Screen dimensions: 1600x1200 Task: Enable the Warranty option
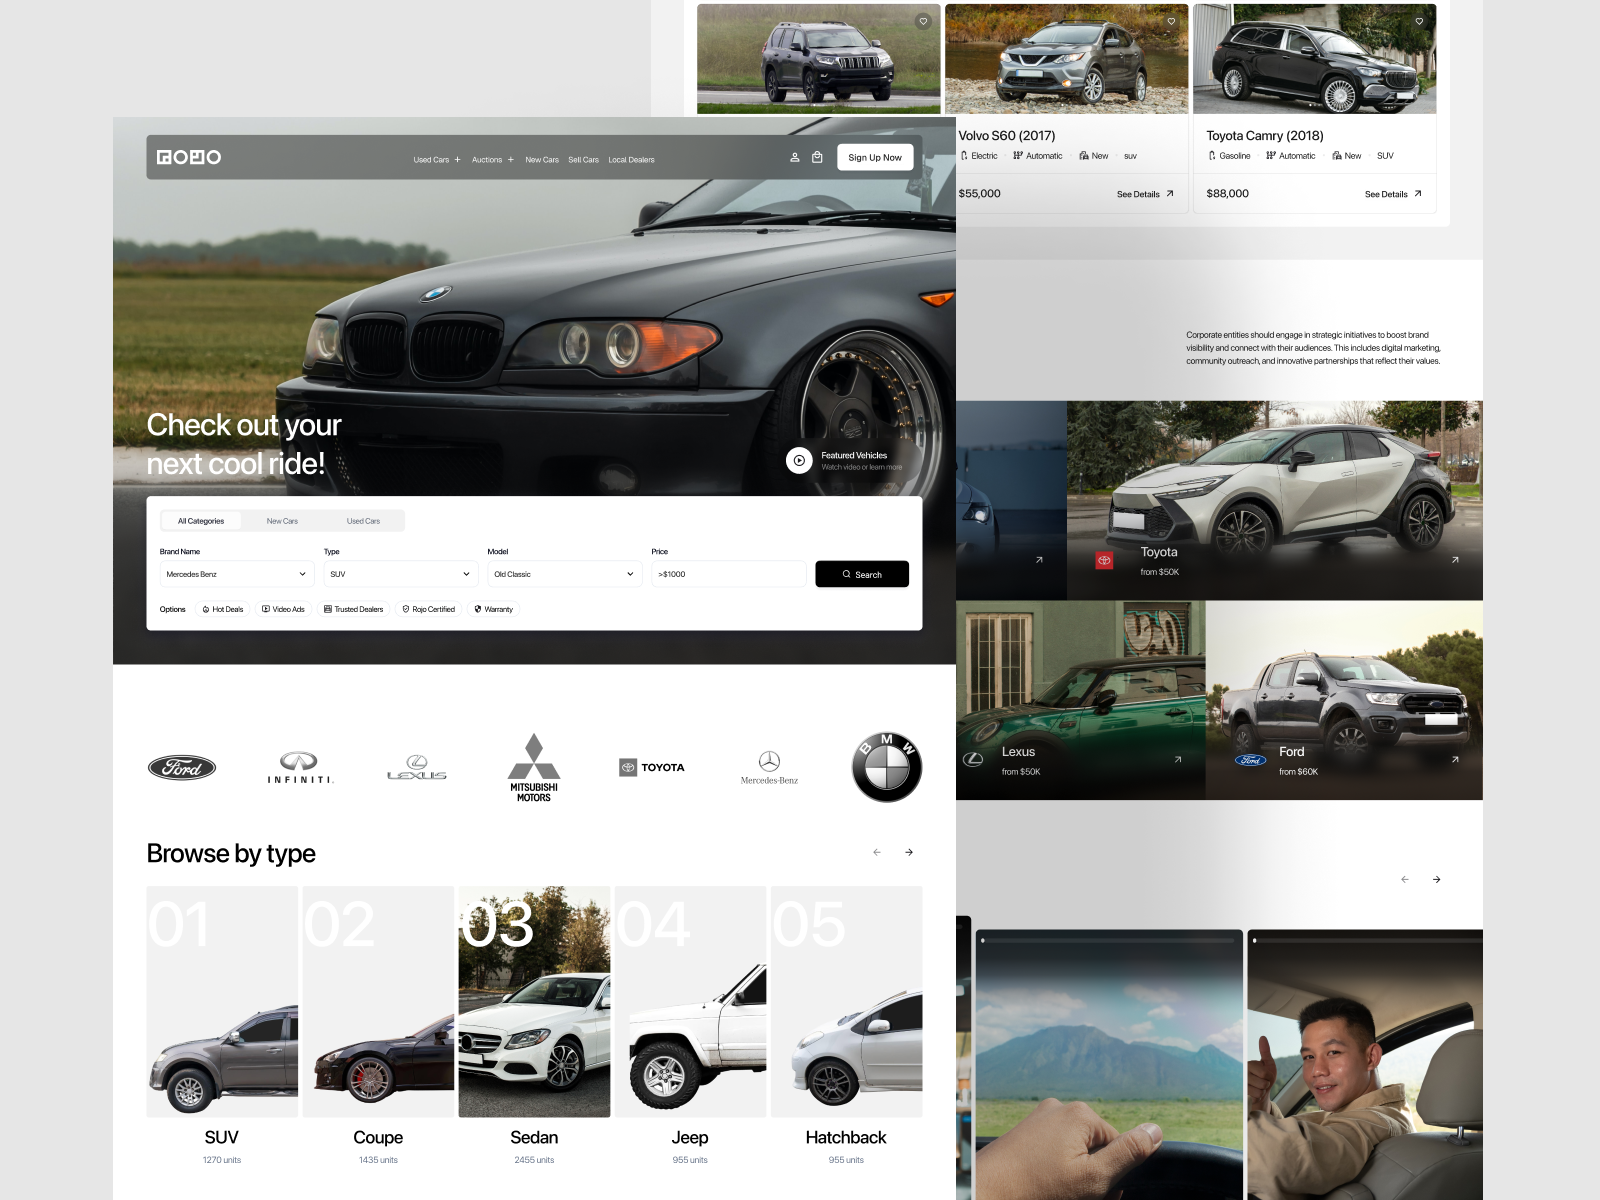pos(493,609)
